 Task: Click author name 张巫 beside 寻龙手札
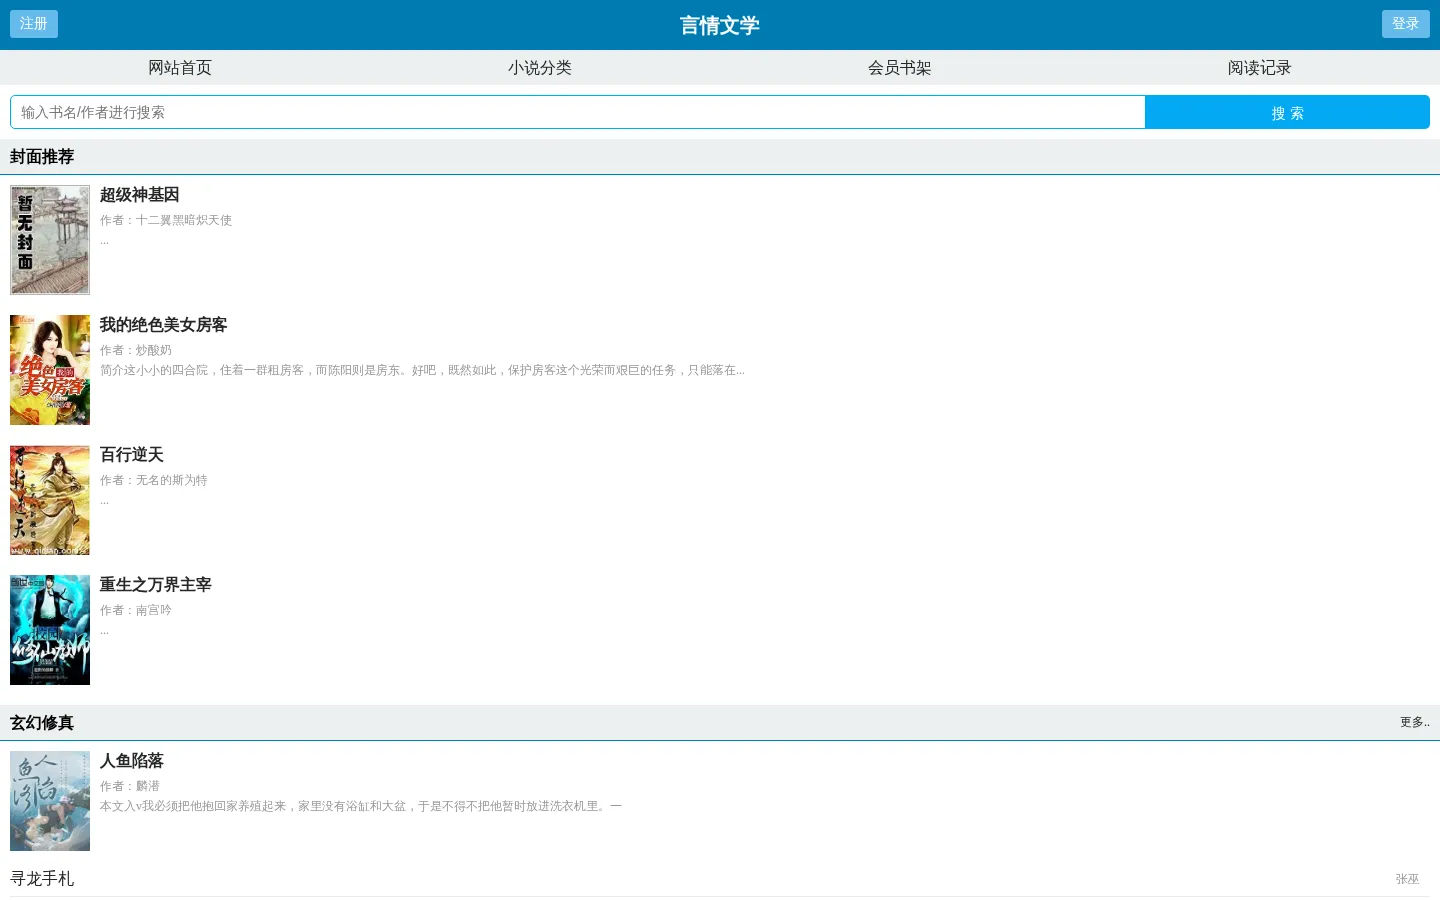click(1408, 879)
